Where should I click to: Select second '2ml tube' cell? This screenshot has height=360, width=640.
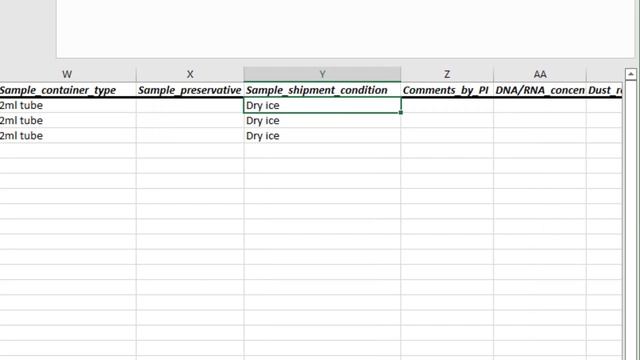[68, 120]
